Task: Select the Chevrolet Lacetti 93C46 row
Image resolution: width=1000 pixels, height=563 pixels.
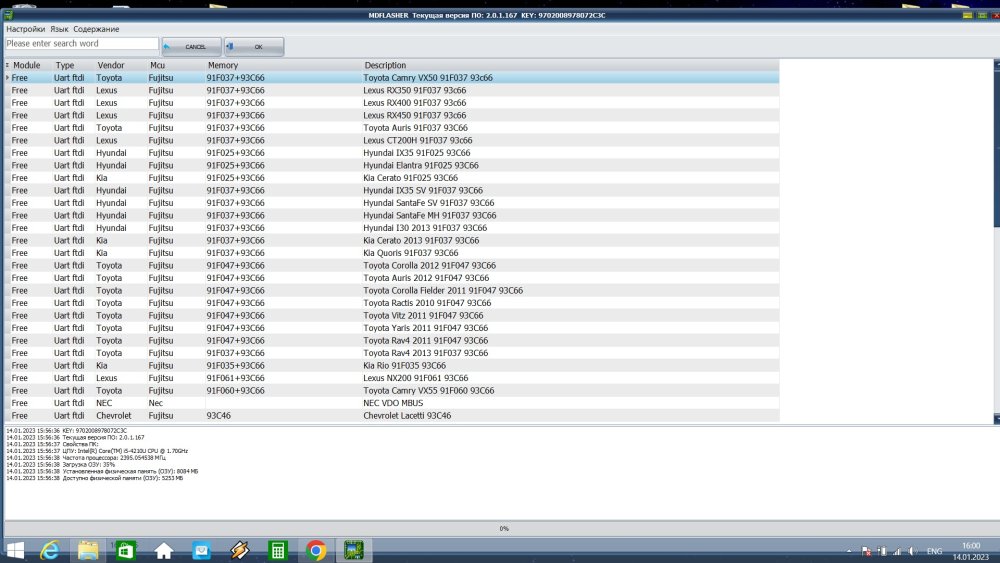Action: click(x=407, y=415)
